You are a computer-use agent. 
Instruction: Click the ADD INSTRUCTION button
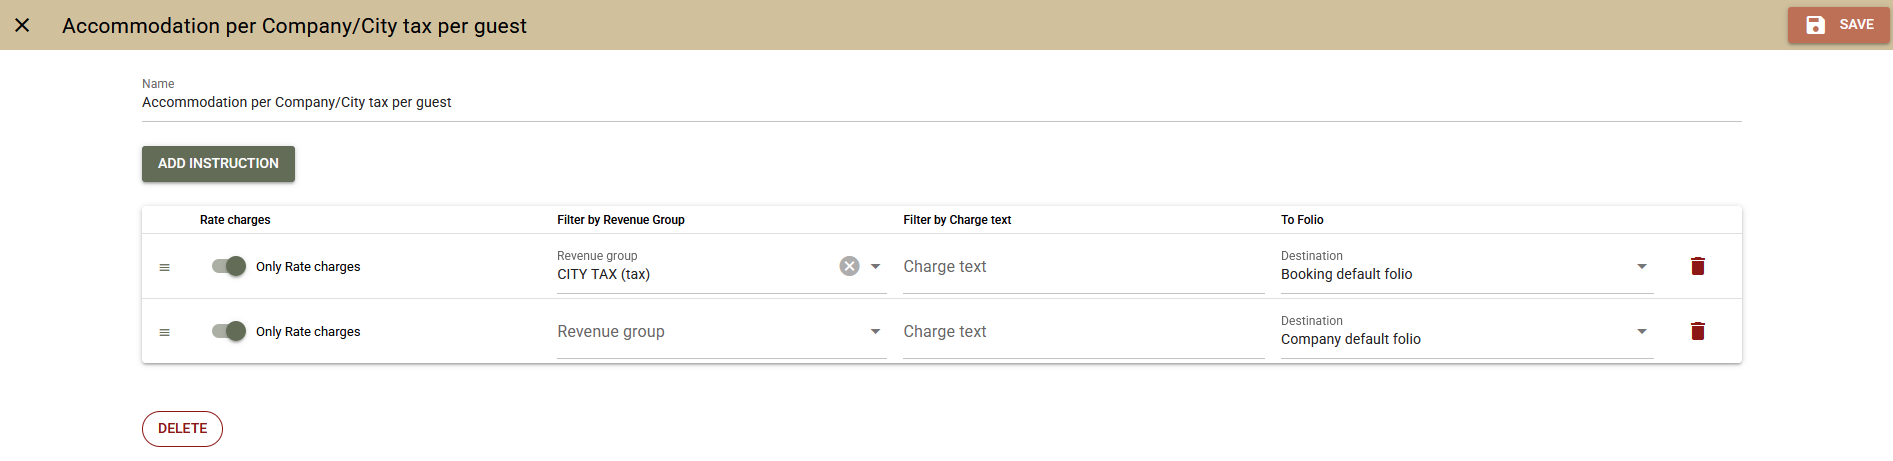tap(218, 164)
